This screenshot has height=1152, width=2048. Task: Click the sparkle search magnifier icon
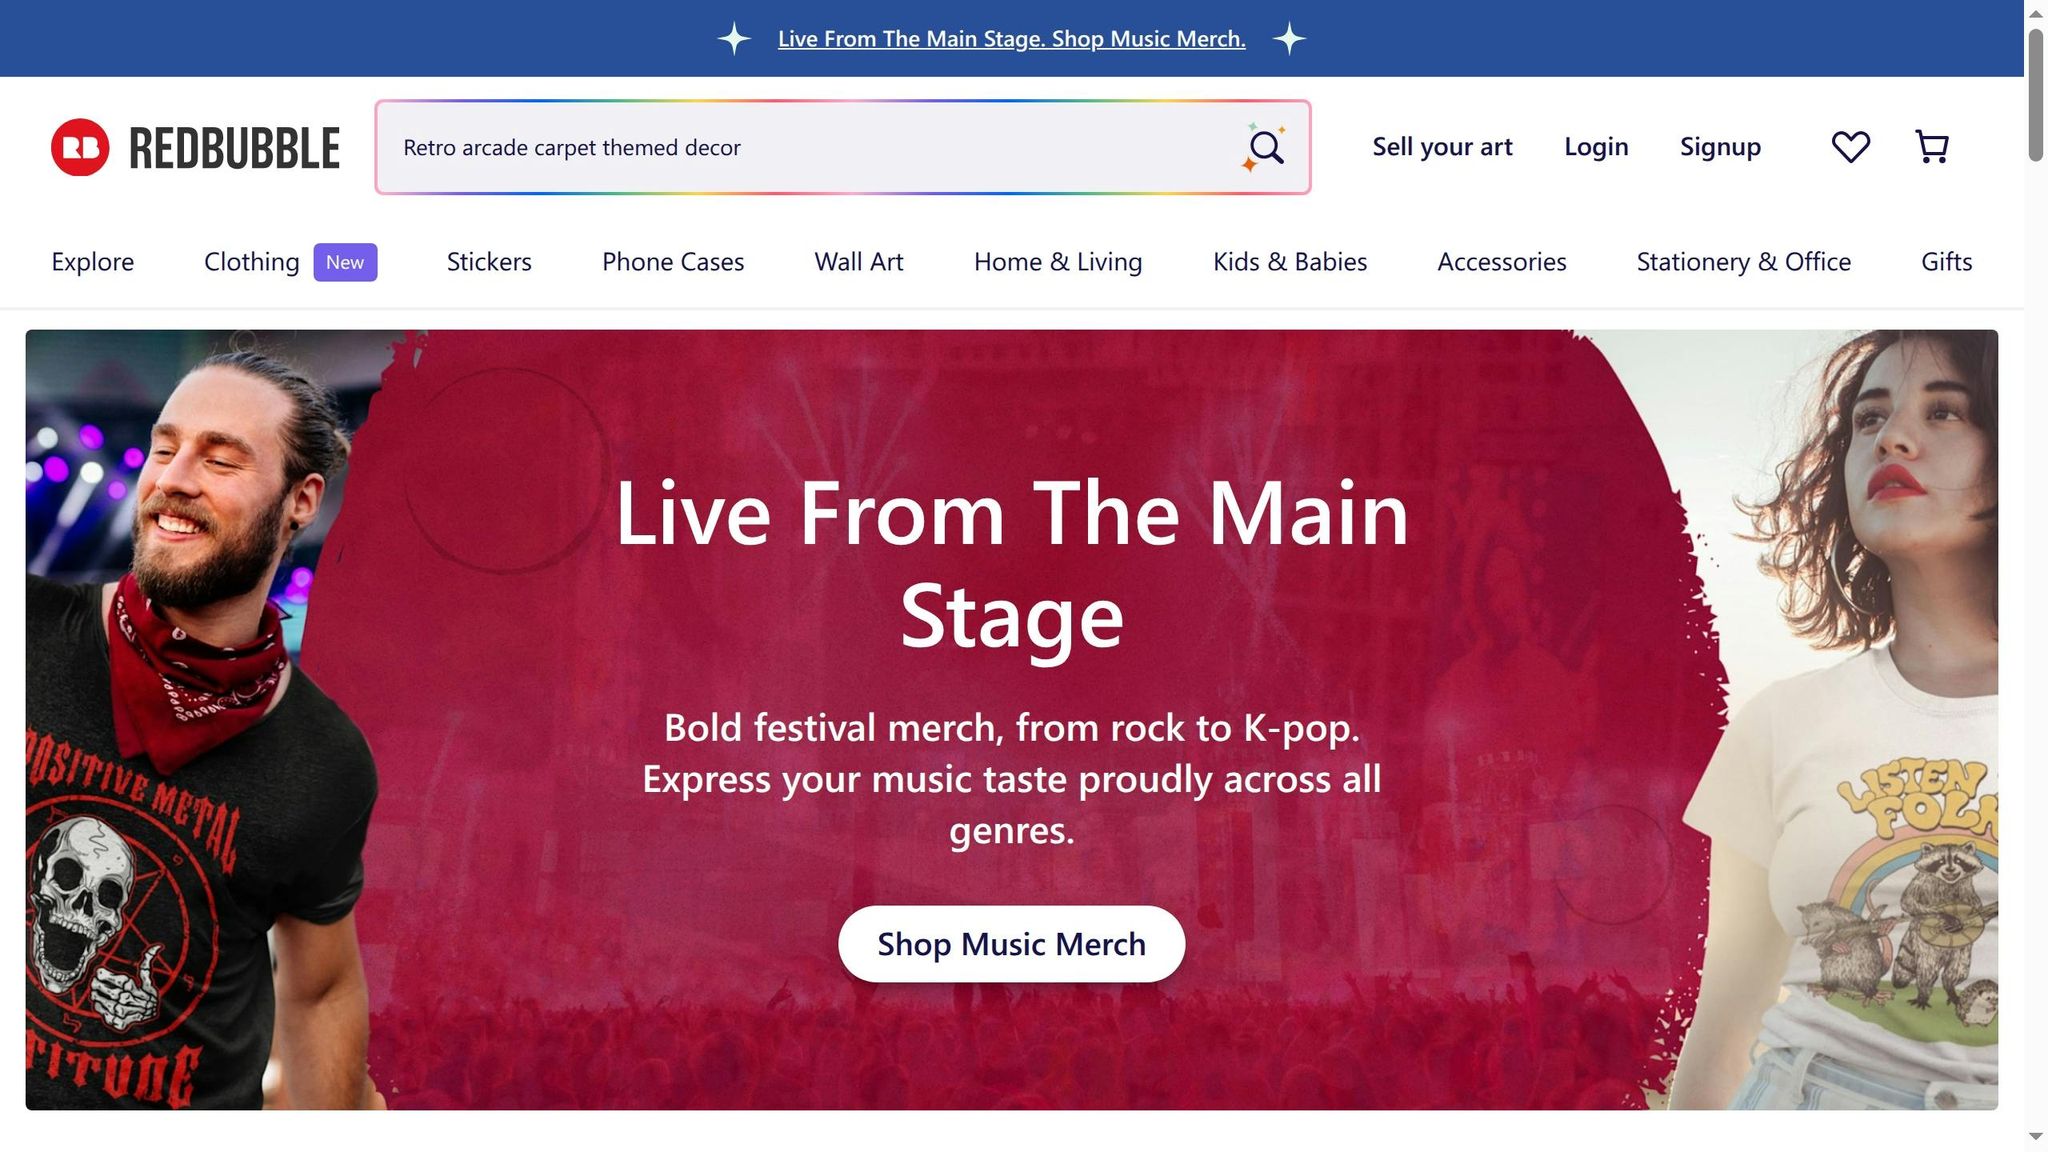1265,148
